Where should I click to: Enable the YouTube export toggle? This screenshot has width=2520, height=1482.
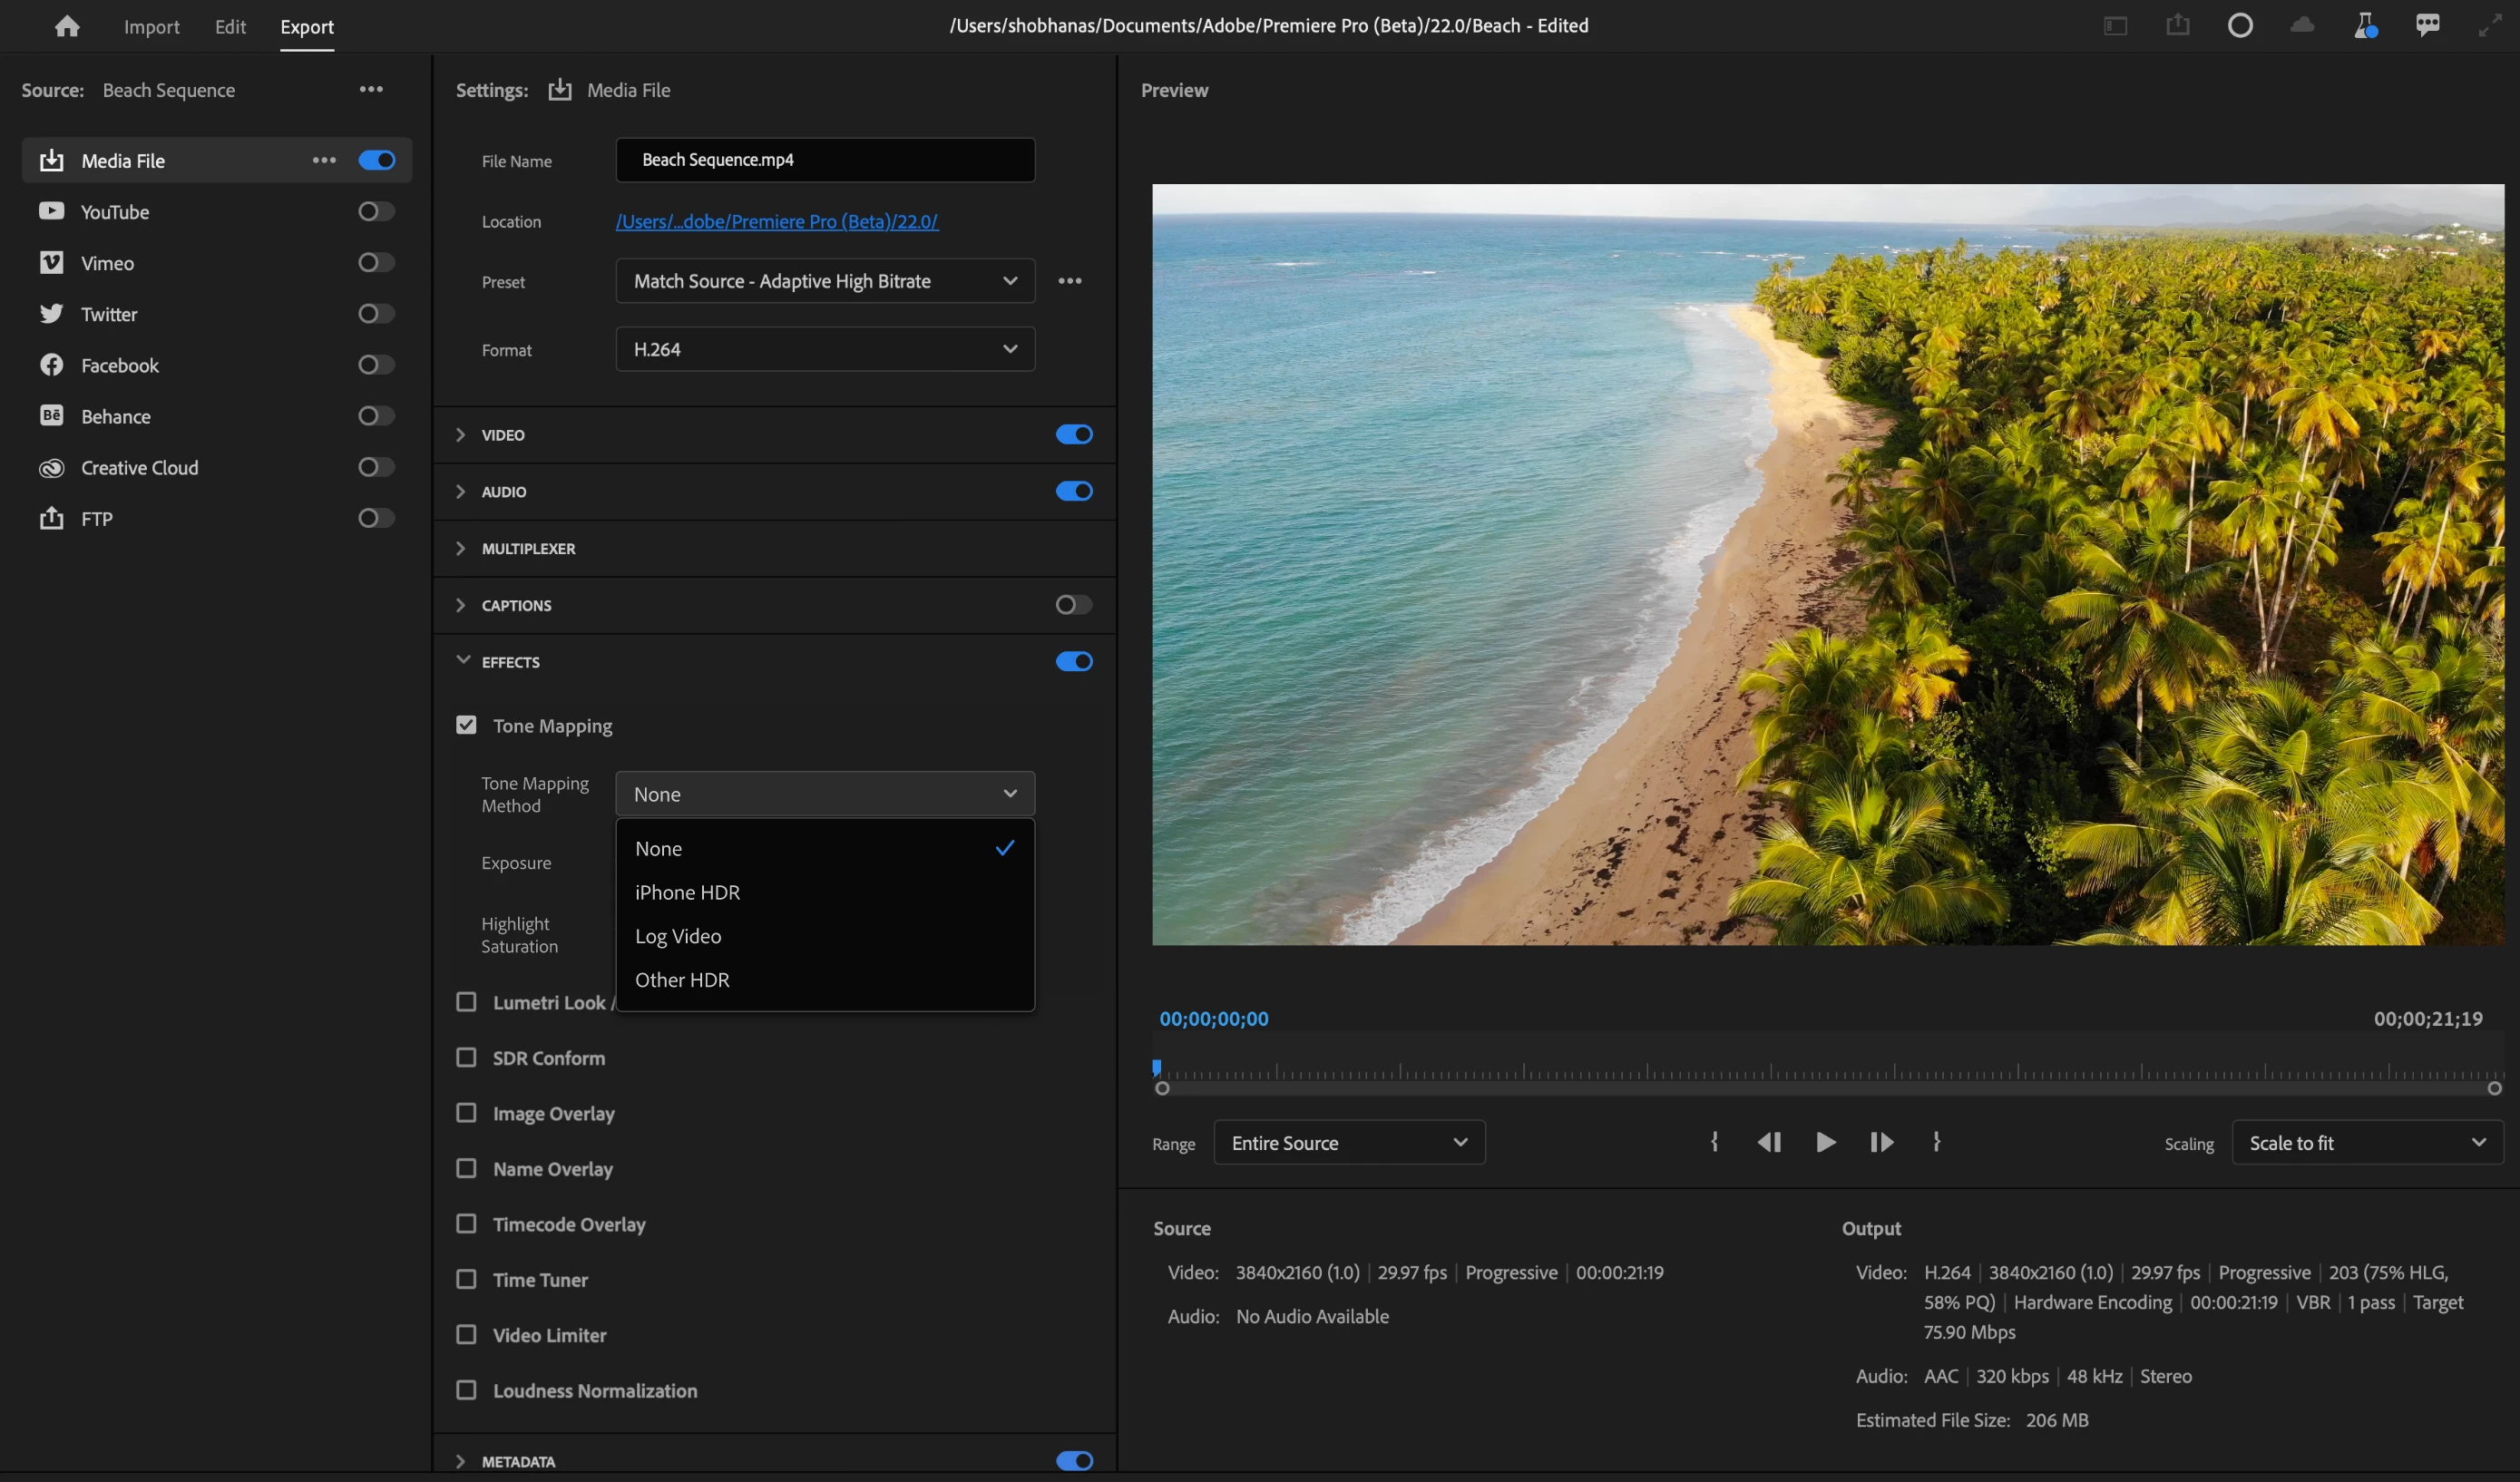(376, 212)
